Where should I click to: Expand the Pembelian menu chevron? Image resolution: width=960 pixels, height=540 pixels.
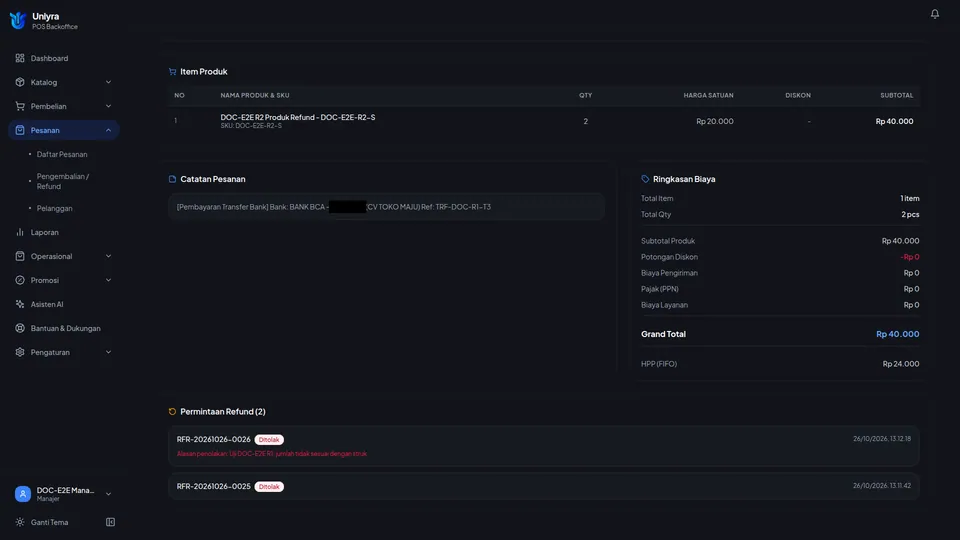pyautogui.click(x=108, y=106)
